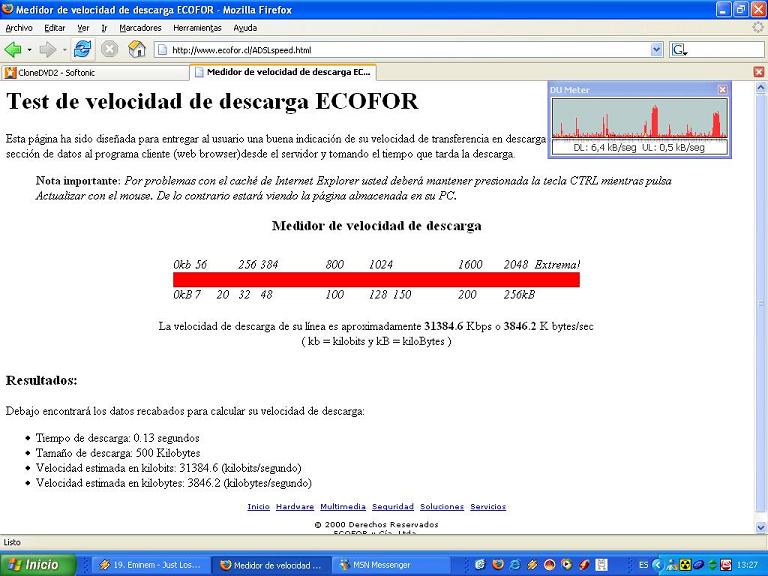Click the yellow radiation symbol tray icon
This screenshot has height=576, width=768.
(x=685, y=565)
